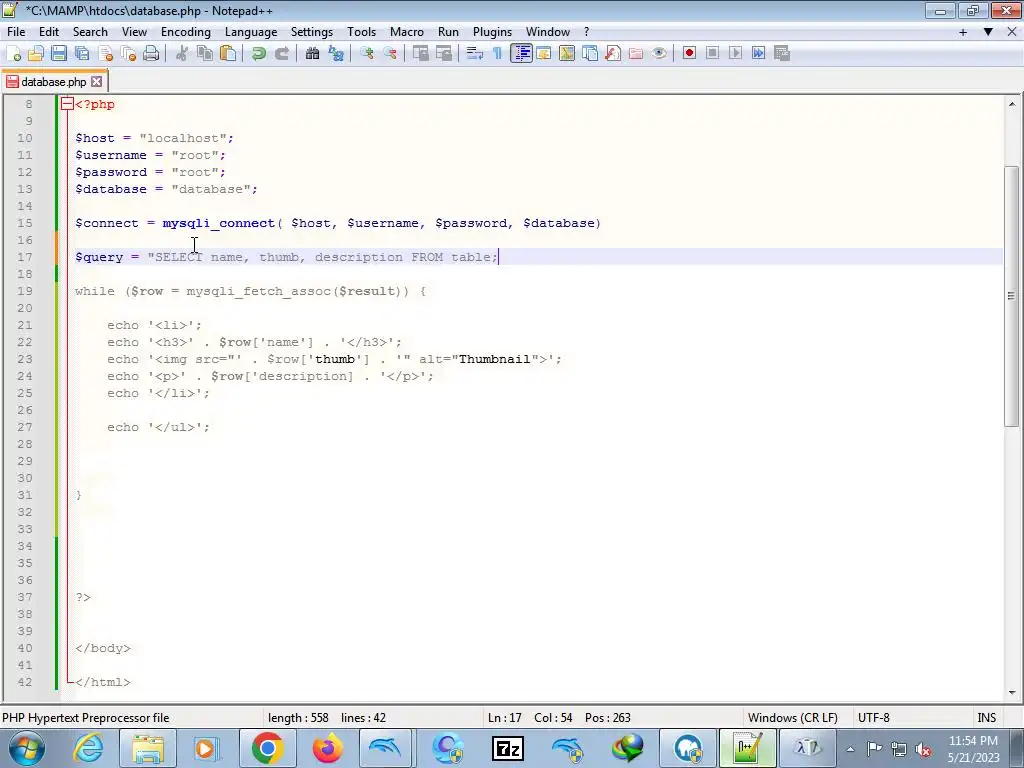Open Find with the binoculars icon
The width and height of the screenshot is (1024, 768).
(312, 54)
